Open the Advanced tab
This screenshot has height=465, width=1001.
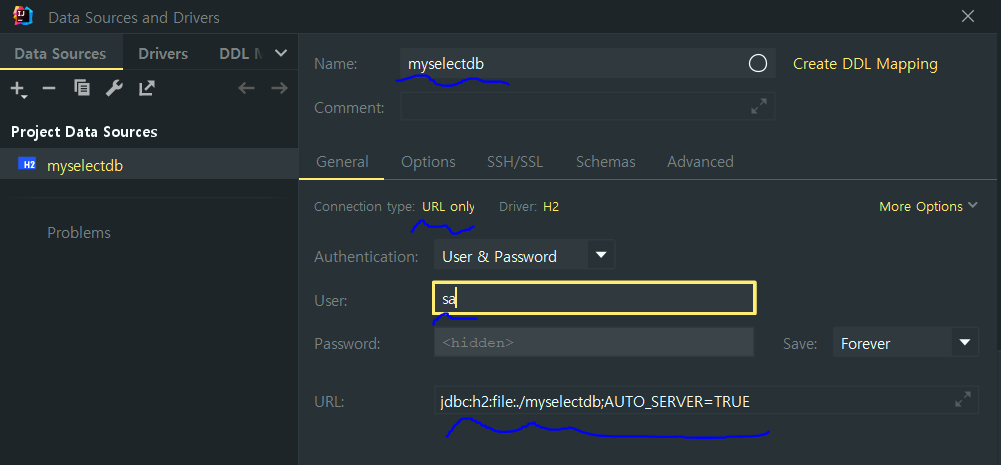coord(700,162)
